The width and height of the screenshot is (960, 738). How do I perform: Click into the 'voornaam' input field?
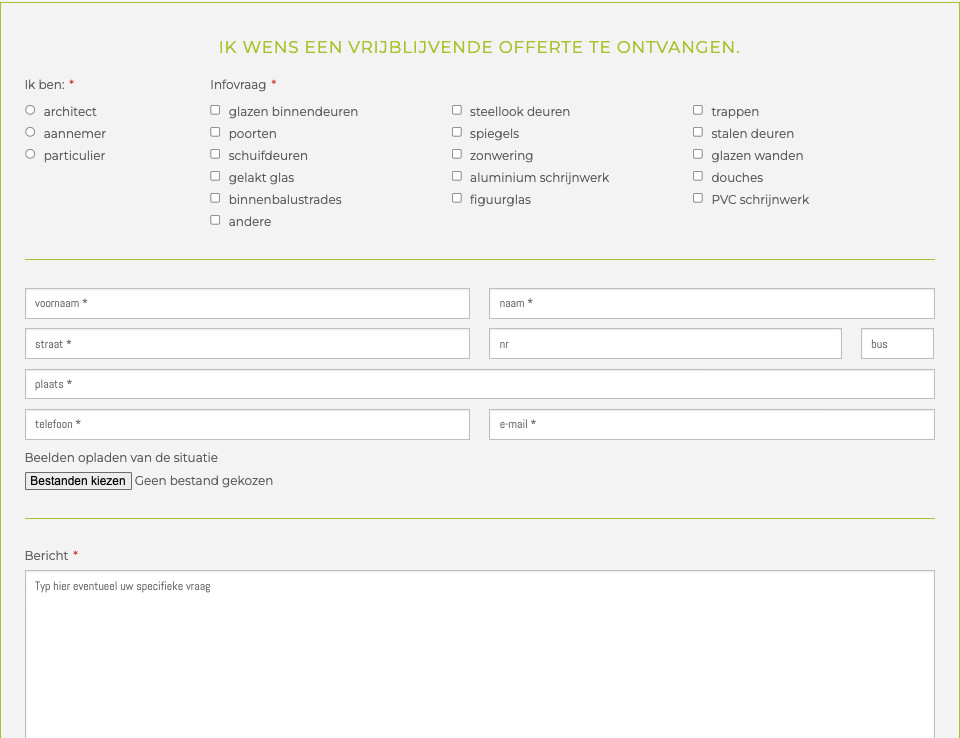point(247,303)
